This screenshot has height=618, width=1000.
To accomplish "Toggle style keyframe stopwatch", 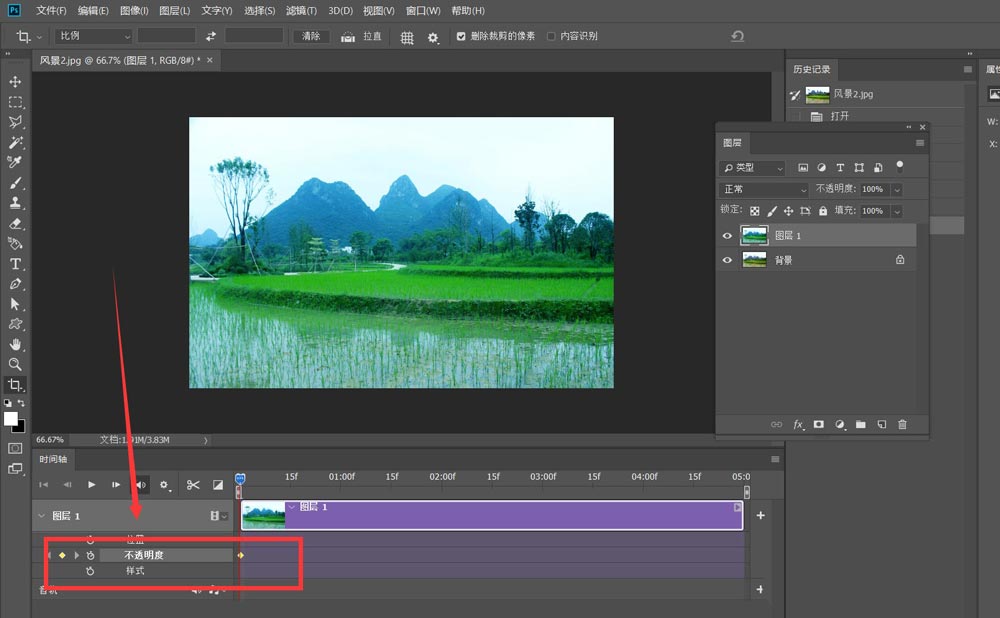I will click(91, 571).
